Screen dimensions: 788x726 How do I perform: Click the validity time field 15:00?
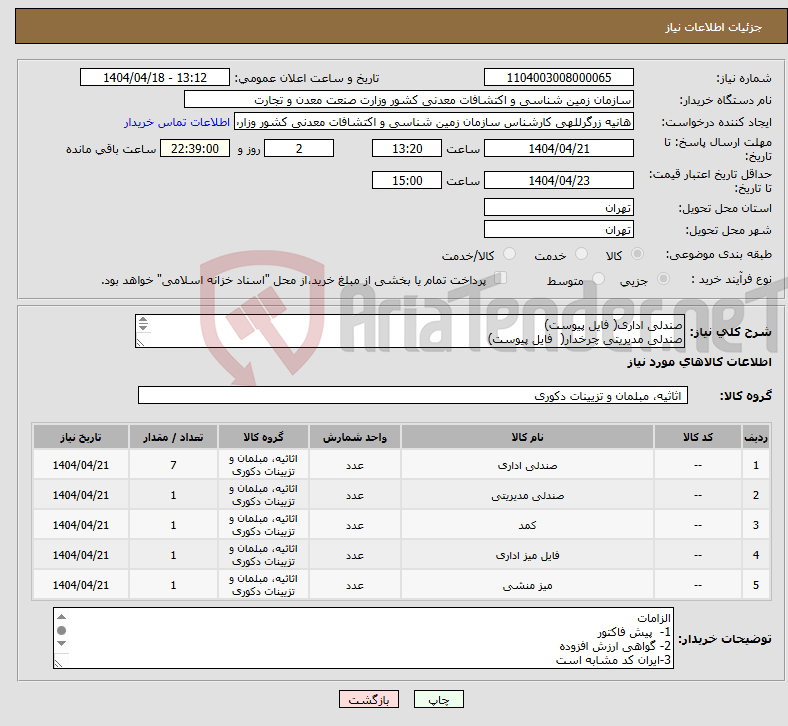407,180
